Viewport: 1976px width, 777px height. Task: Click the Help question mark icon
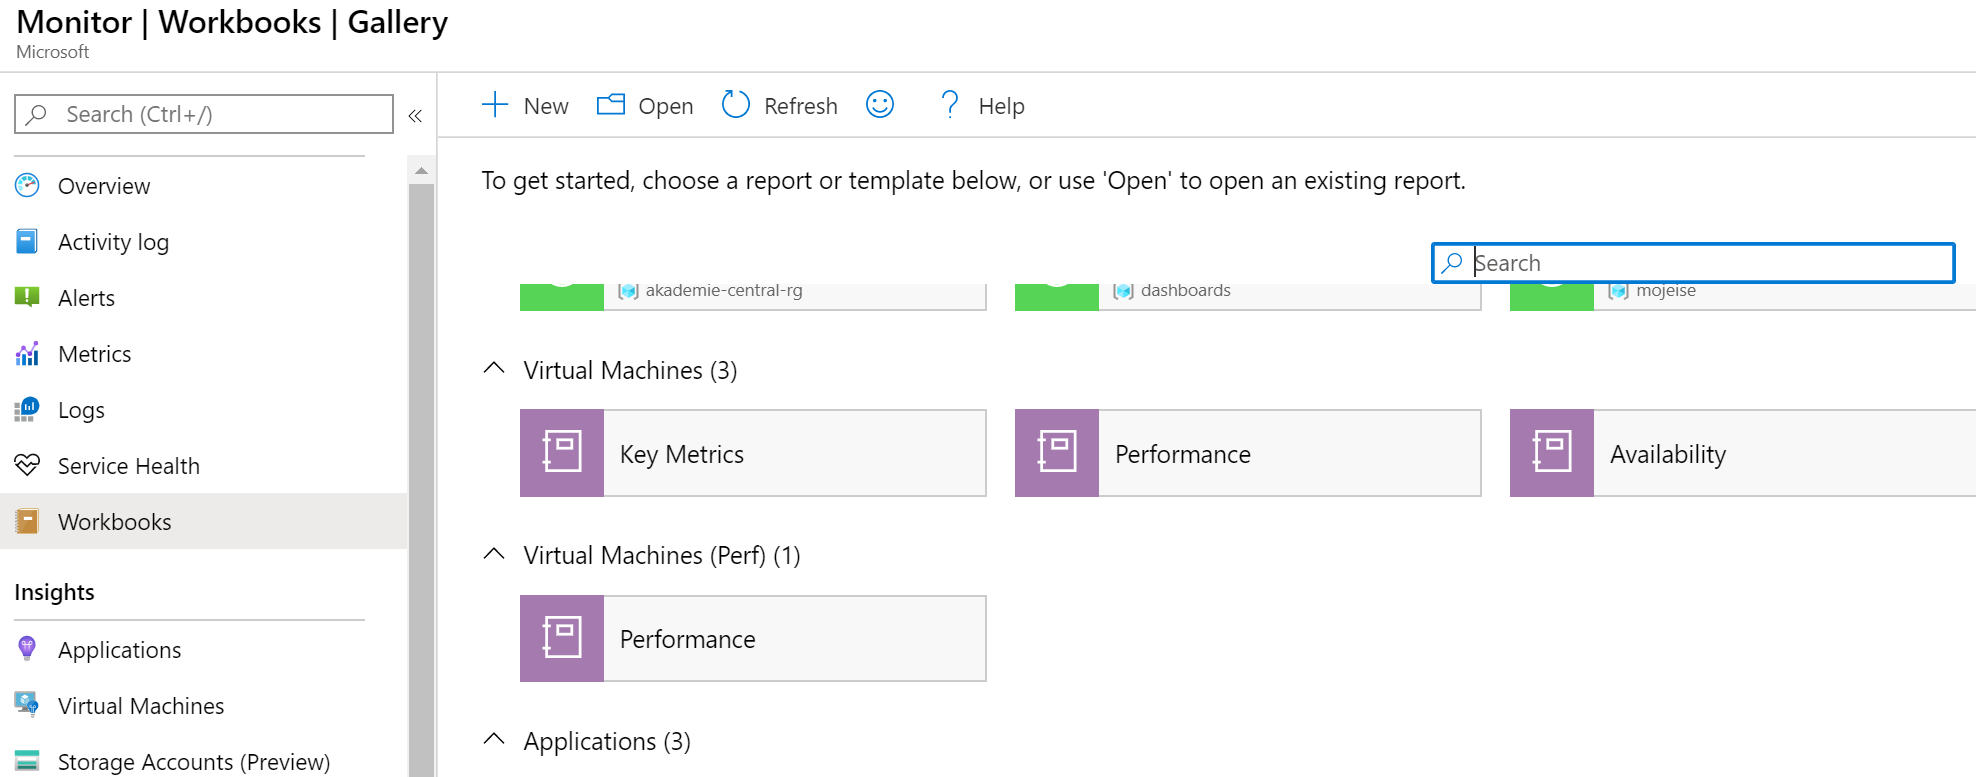(949, 105)
